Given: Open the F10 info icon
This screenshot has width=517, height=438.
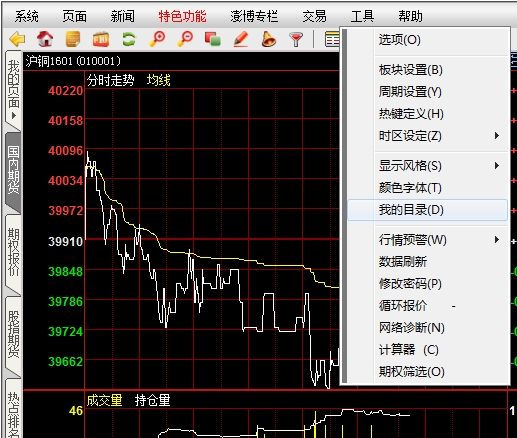Looking at the screenshot, I should 101,39.
